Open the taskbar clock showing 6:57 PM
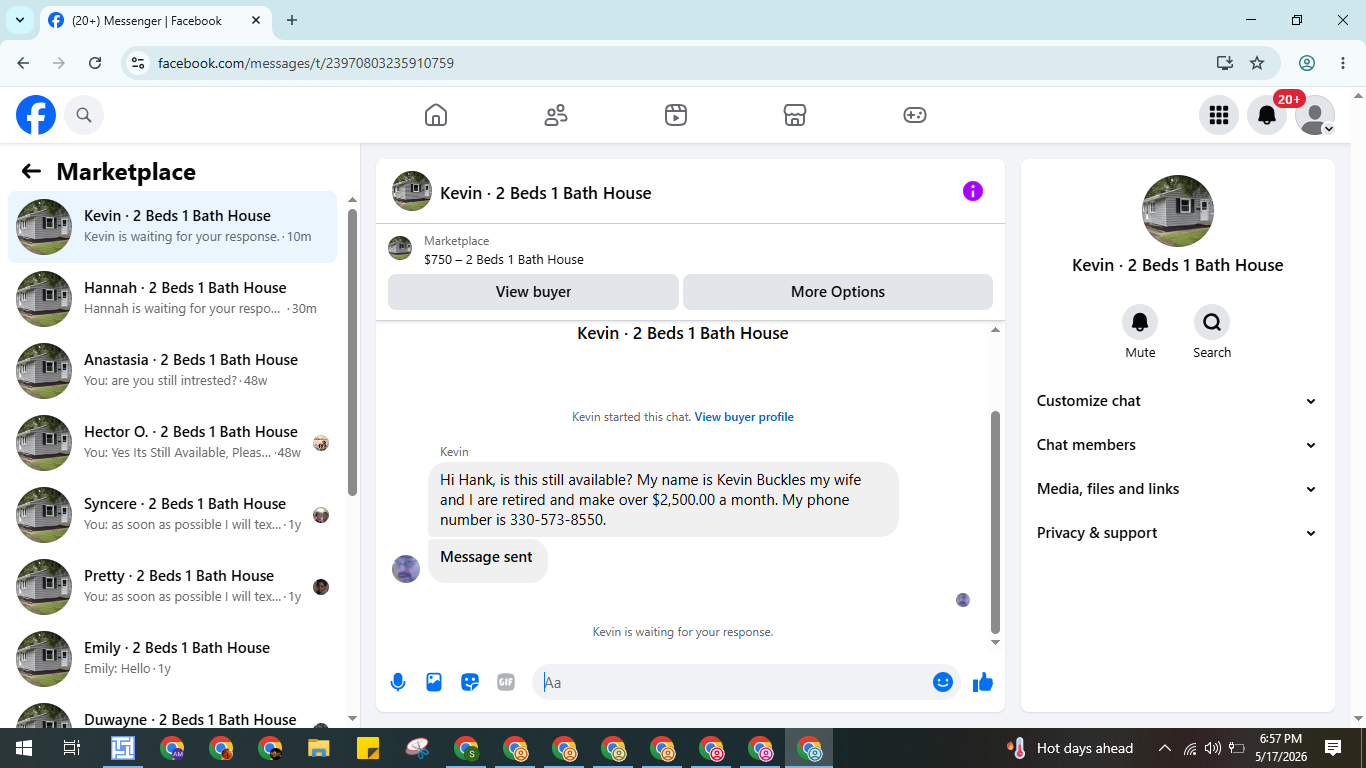 tap(1280, 748)
